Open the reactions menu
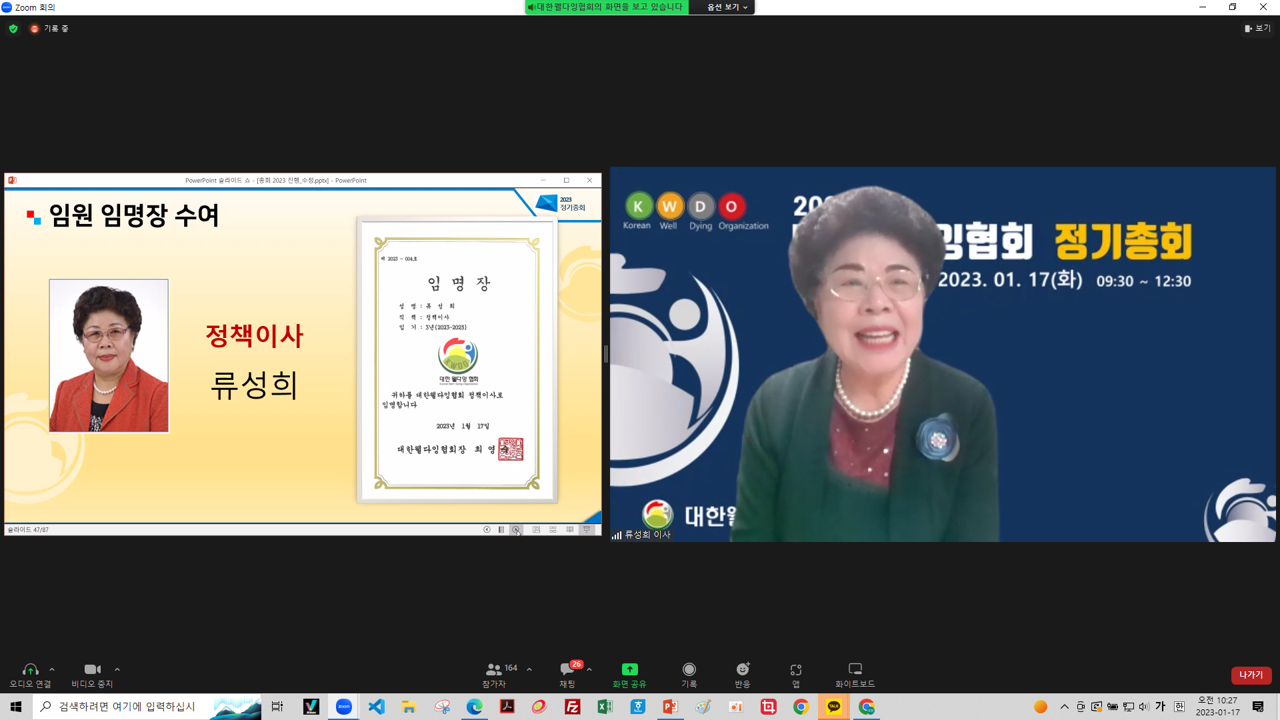 [742, 670]
